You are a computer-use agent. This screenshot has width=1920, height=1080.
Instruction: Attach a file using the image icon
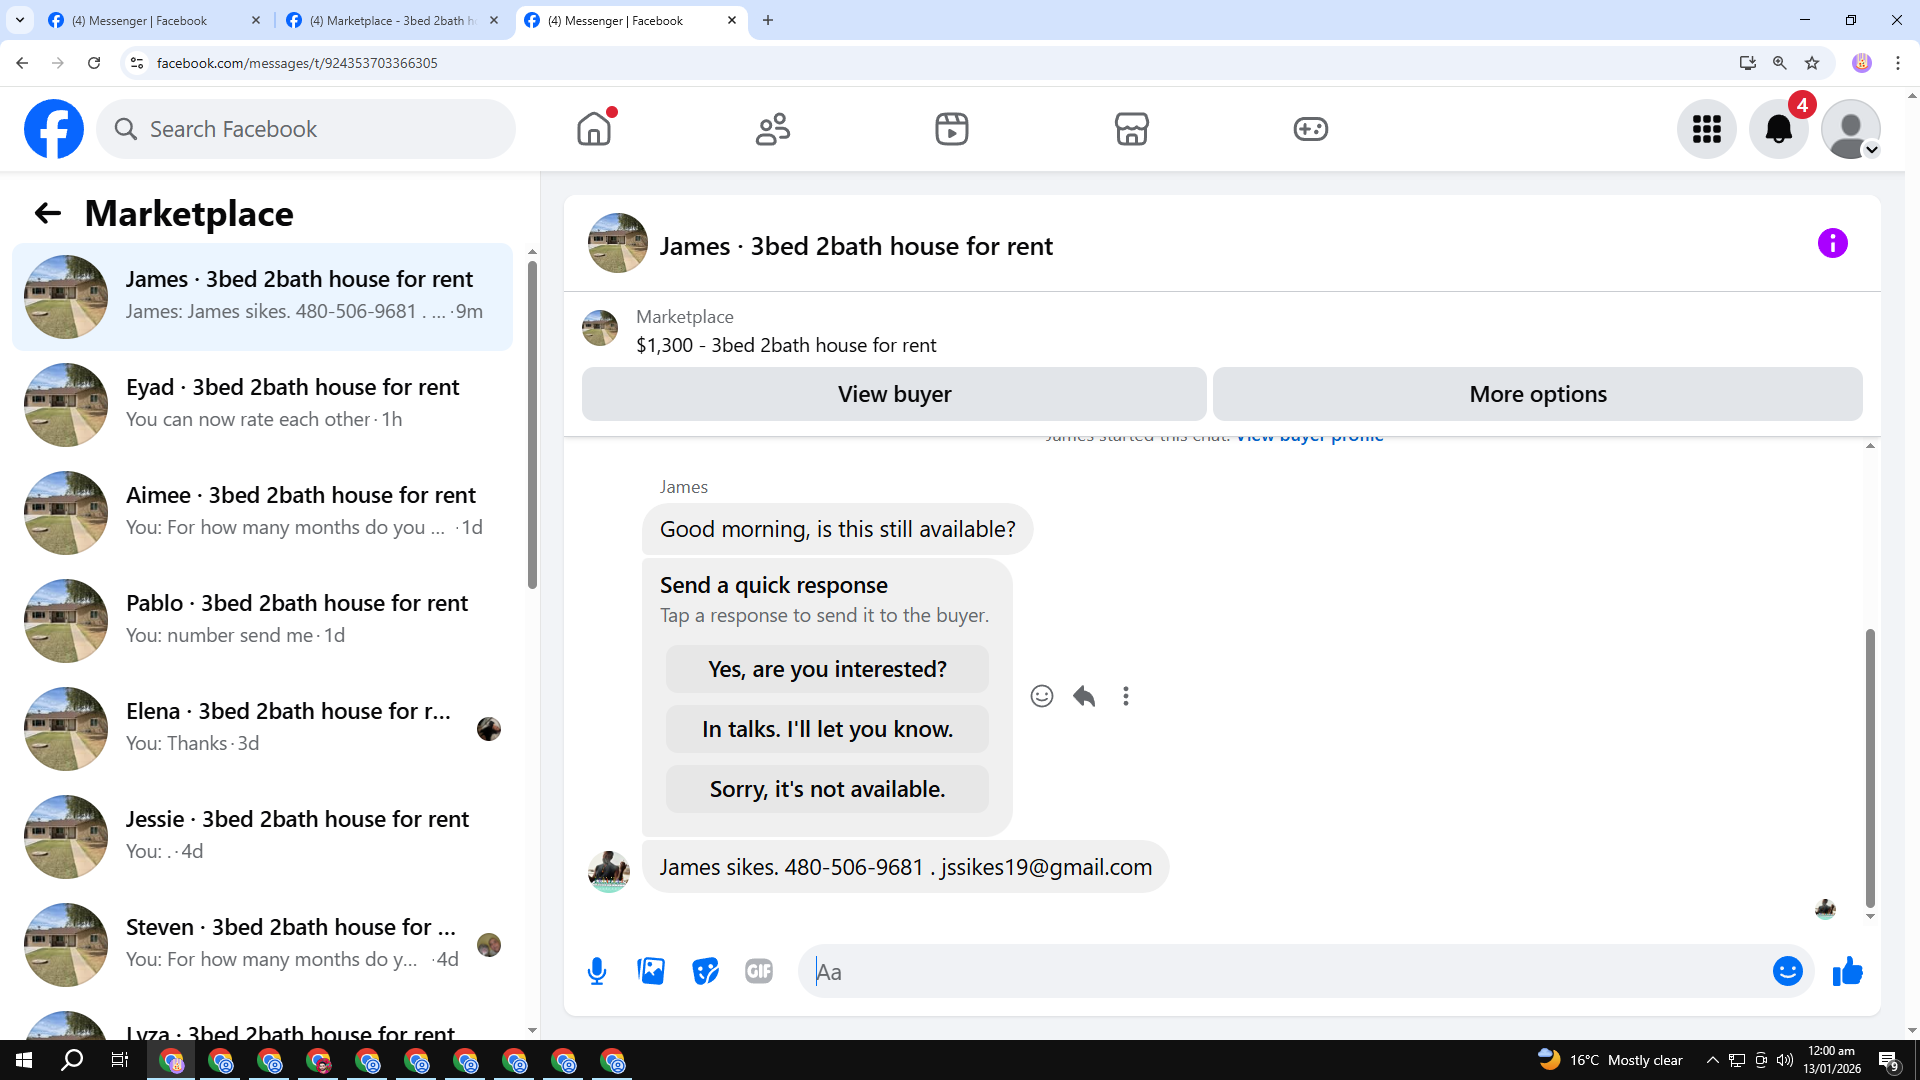click(651, 971)
